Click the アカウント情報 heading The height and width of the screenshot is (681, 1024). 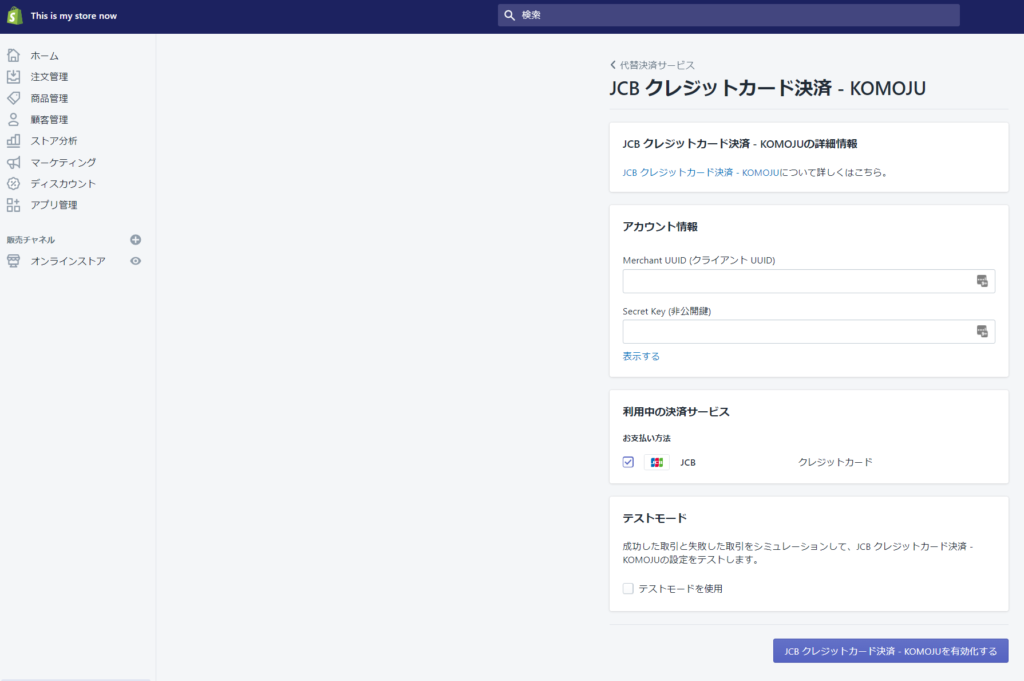(660, 227)
